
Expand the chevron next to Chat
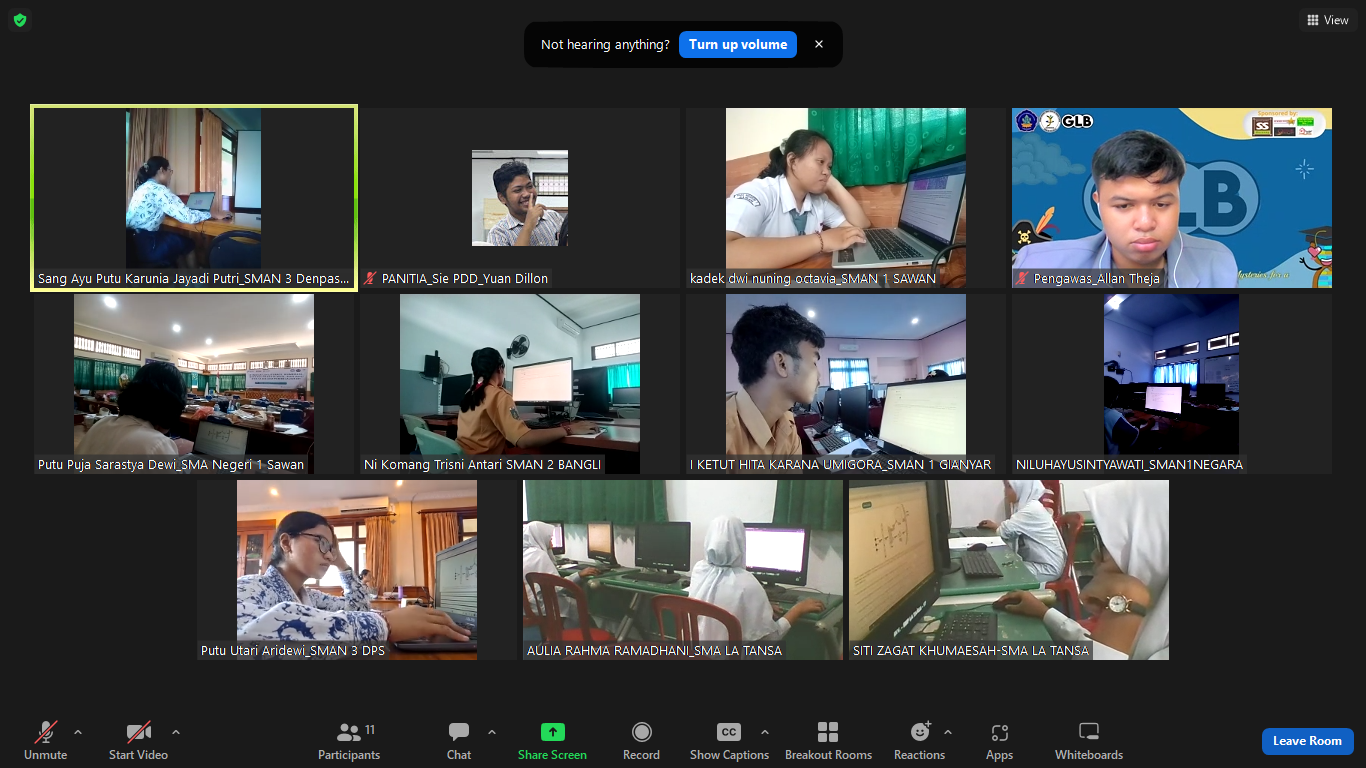(491, 732)
